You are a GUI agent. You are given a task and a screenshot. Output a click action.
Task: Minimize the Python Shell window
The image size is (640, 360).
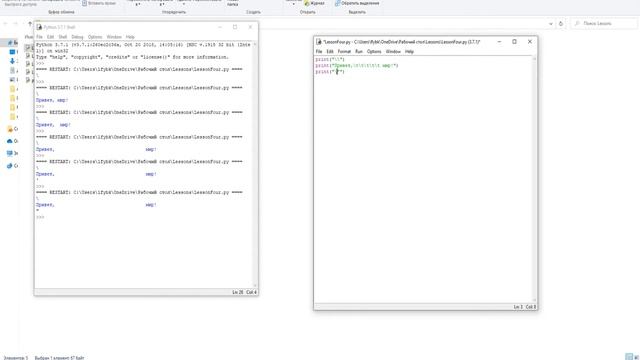tap(220, 27)
